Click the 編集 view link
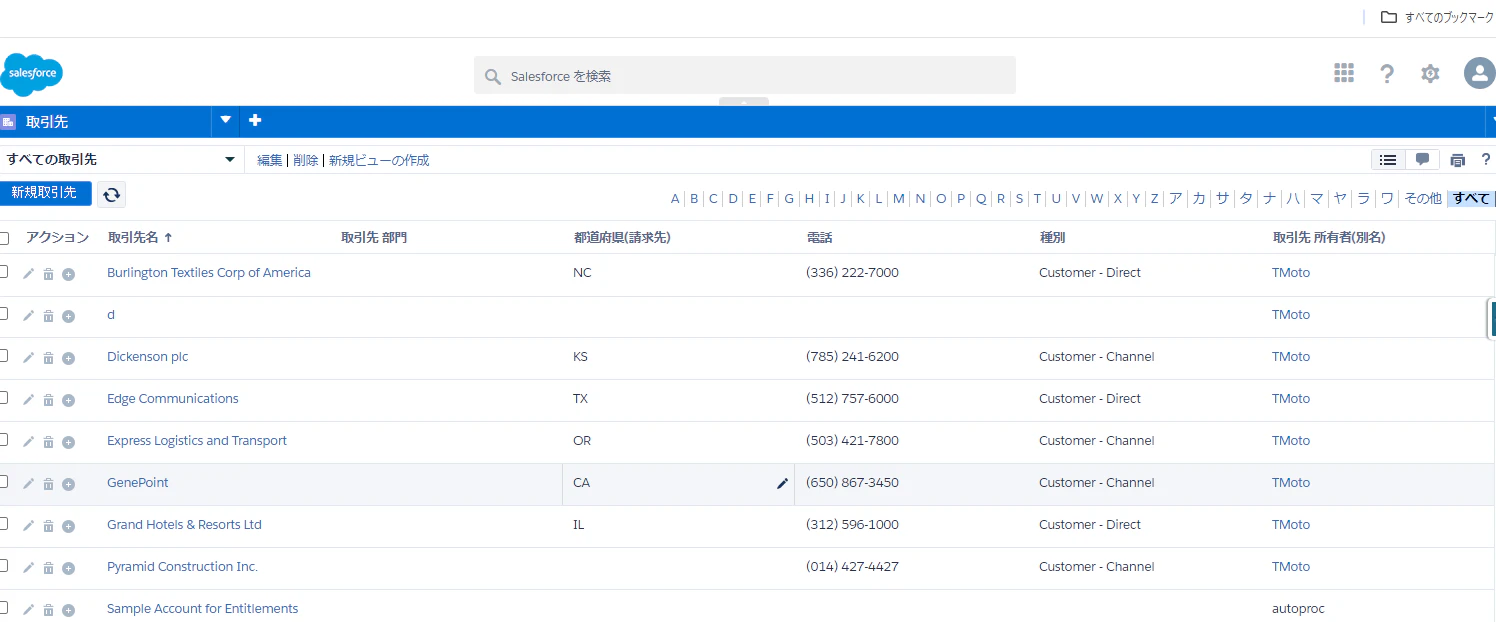Screen dimensions: 1496x622 point(270,160)
